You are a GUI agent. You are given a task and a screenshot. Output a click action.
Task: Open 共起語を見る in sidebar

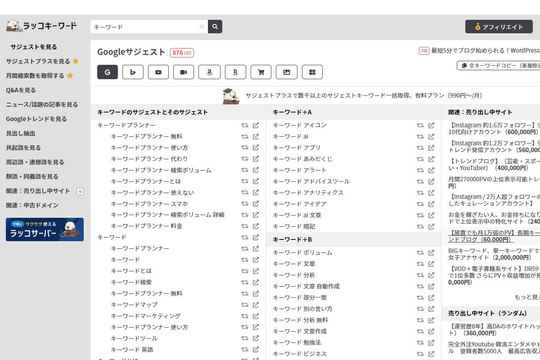coord(23,147)
